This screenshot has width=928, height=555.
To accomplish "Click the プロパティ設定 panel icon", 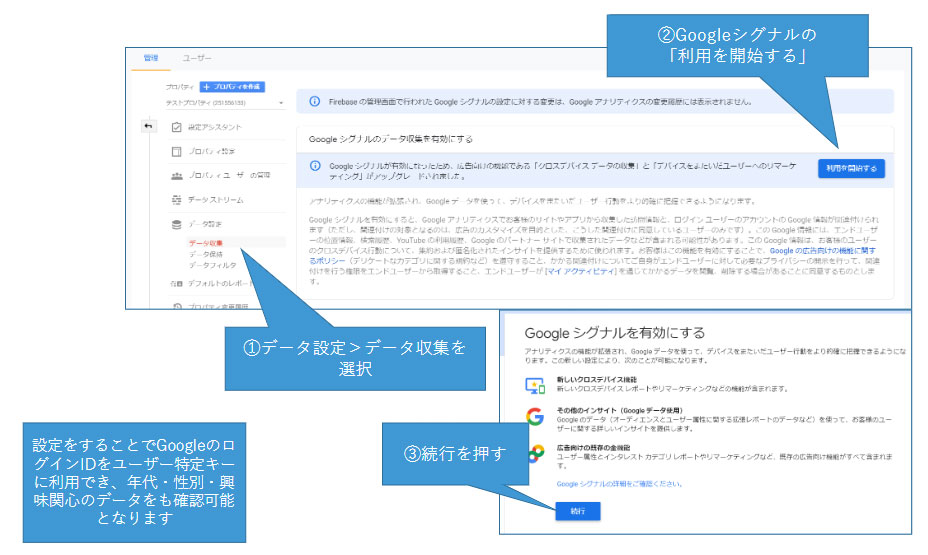I will (x=176, y=151).
